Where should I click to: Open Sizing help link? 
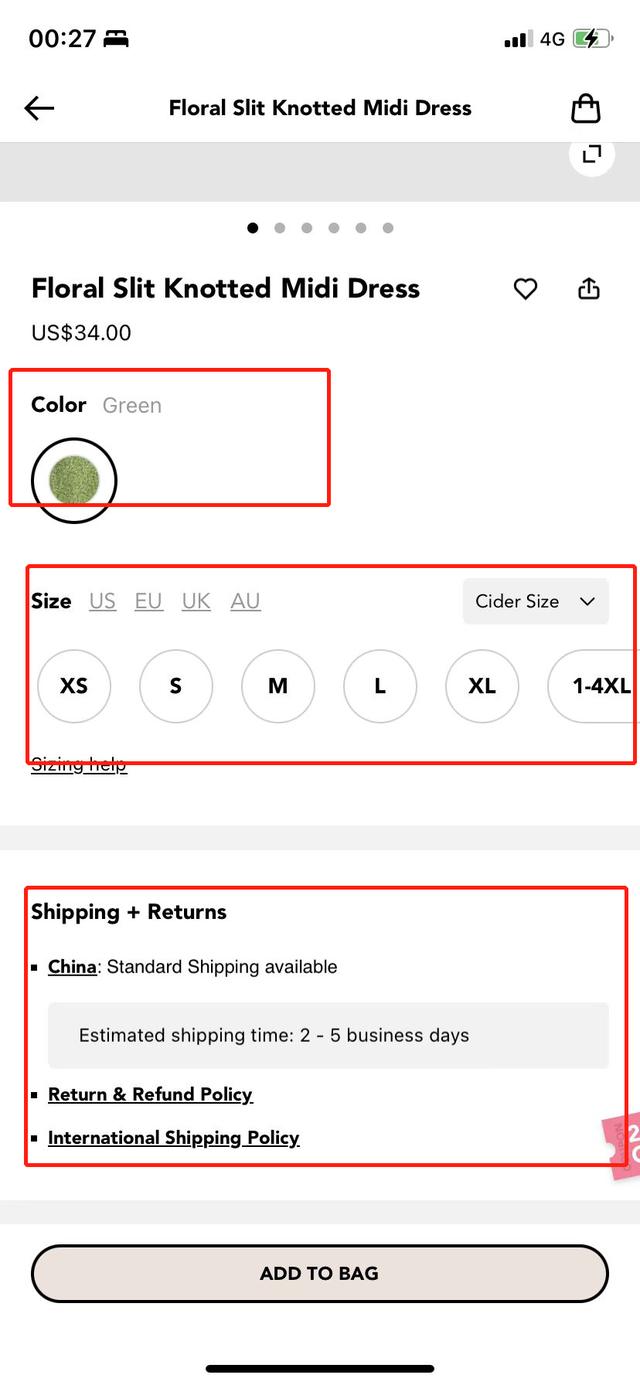point(79,765)
